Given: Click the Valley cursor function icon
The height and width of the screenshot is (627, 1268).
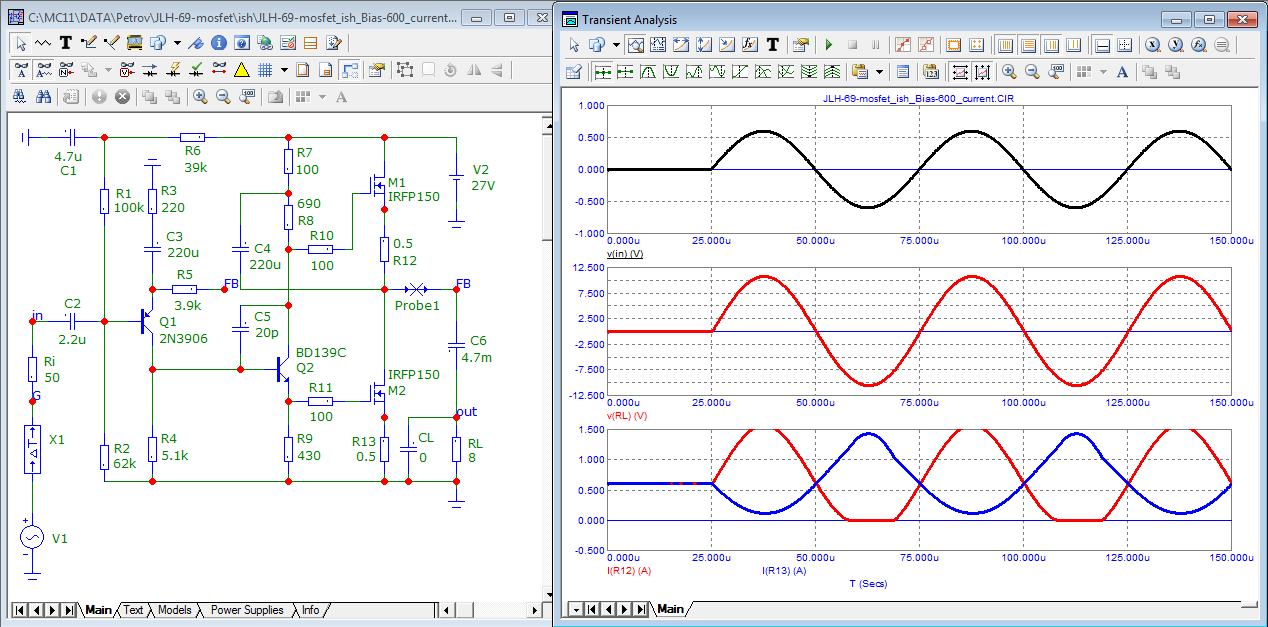Looking at the screenshot, I should tap(672, 72).
